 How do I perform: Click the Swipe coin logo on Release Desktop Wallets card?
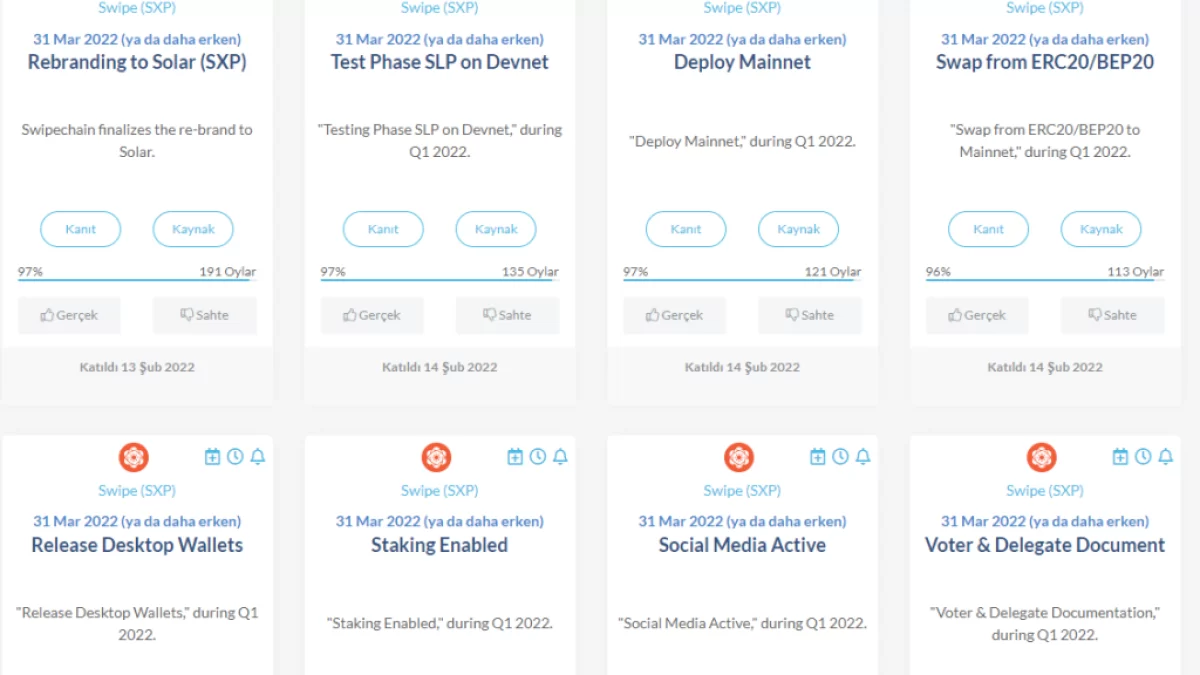[x=134, y=457]
